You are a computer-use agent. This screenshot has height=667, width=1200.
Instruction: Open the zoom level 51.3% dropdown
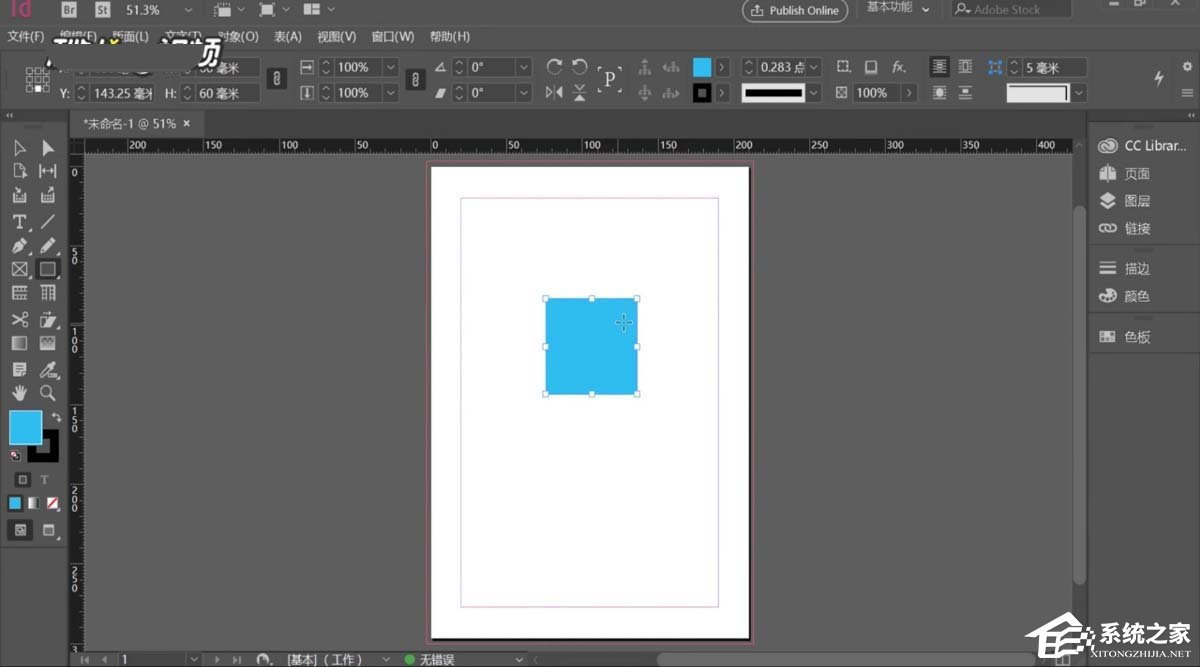tap(188, 10)
